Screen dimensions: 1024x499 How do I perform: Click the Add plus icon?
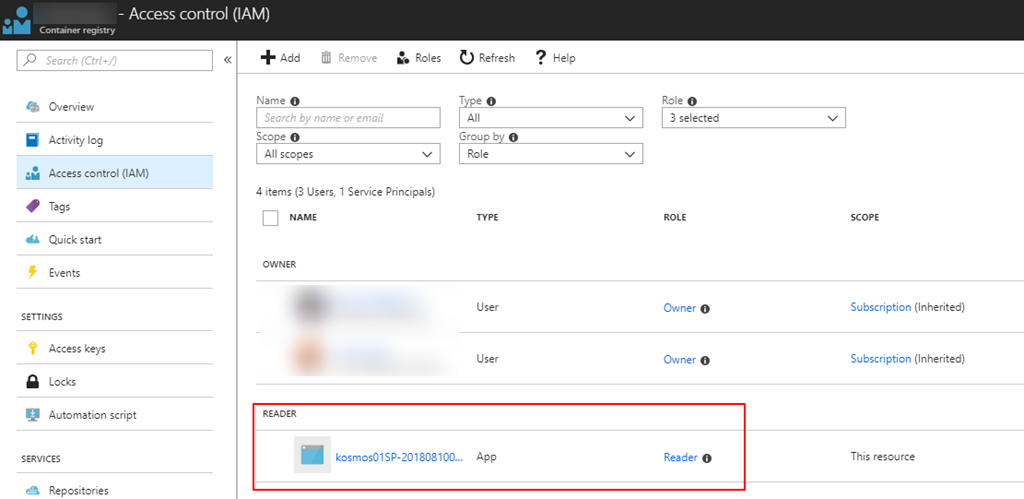(268, 58)
